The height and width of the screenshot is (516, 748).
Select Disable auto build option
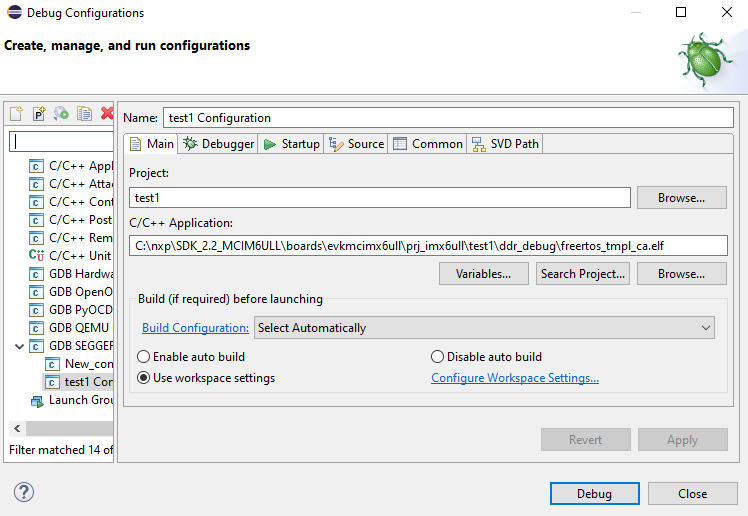[x=438, y=357]
